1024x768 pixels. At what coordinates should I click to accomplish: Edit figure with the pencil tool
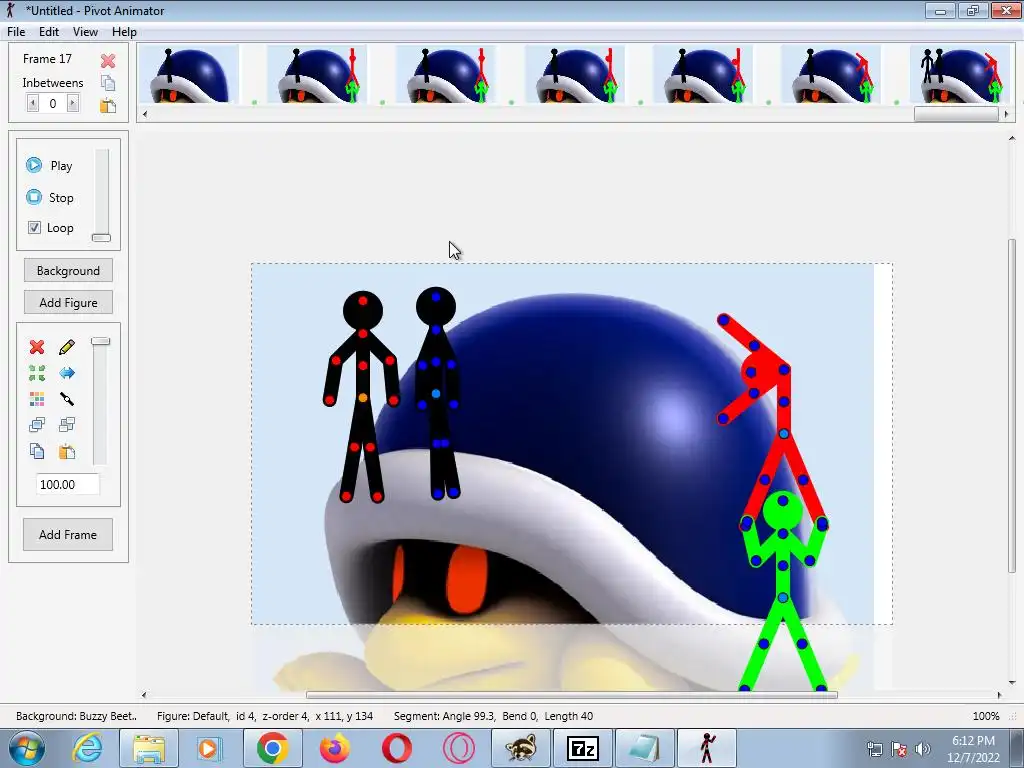[67, 347]
